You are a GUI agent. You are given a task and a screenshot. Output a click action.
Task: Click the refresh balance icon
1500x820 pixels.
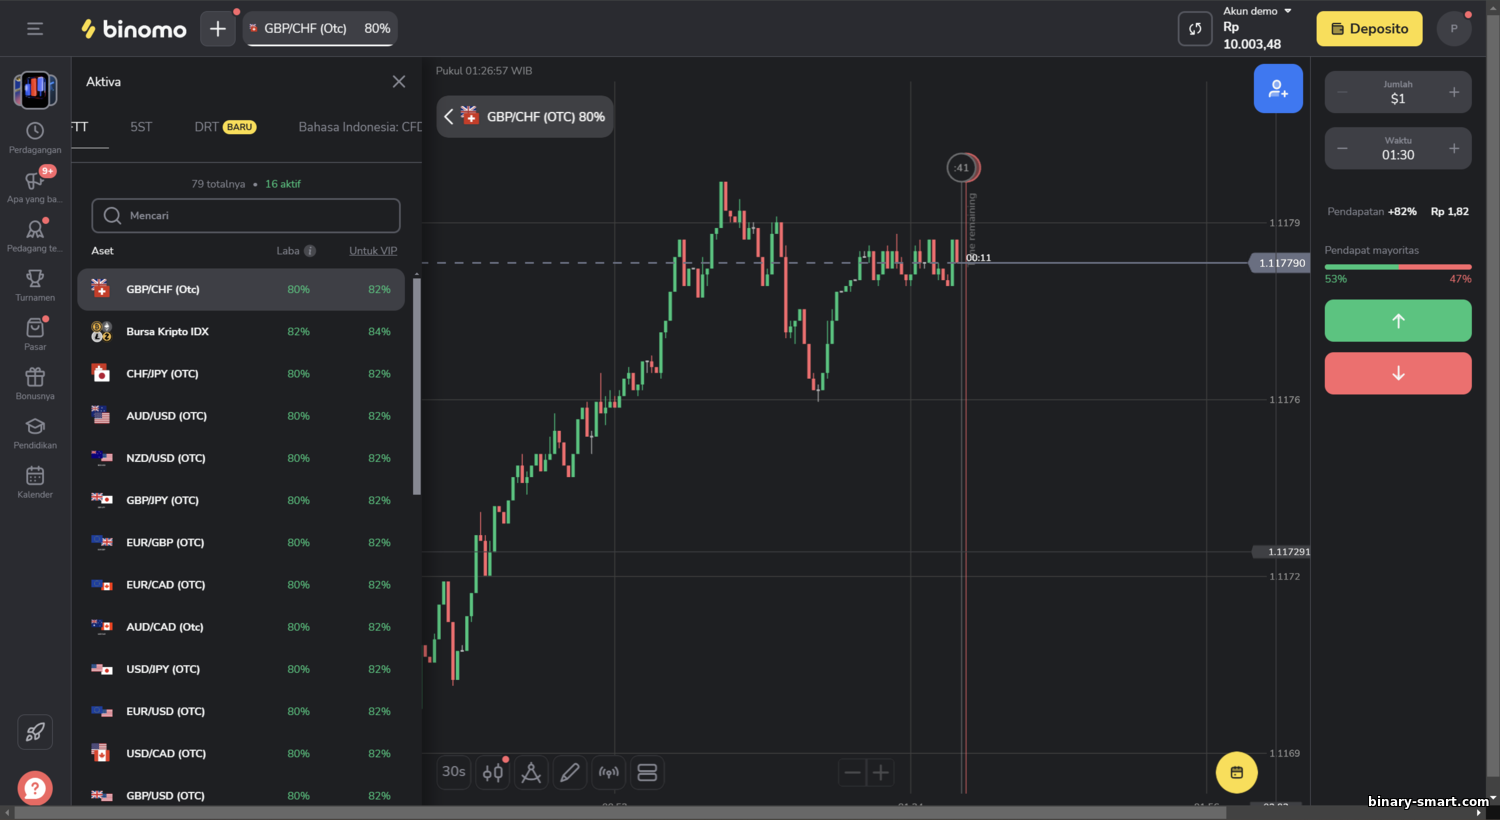tap(1195, 29)
